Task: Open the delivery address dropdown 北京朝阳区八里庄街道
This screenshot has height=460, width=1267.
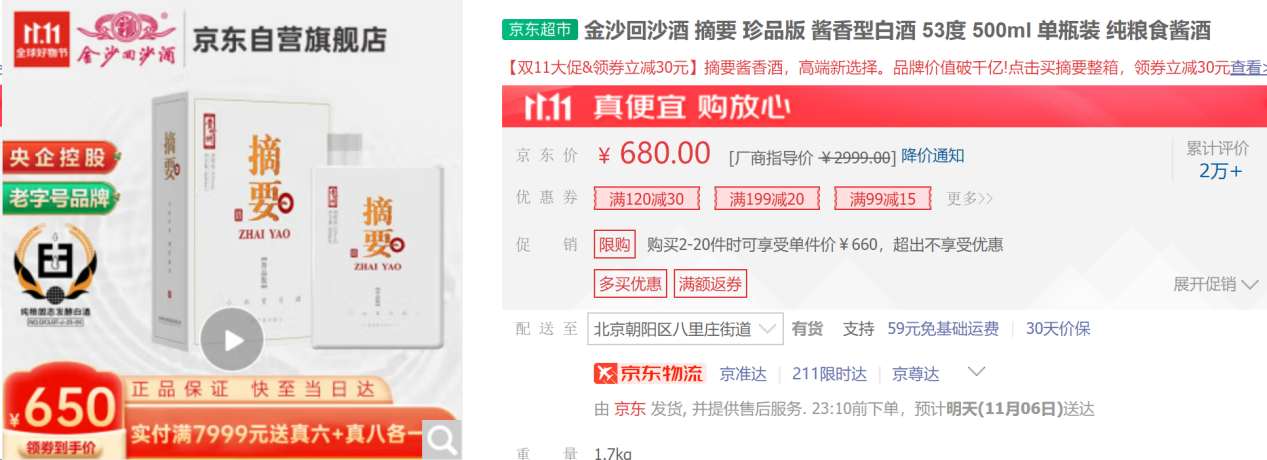Action: 685,329
